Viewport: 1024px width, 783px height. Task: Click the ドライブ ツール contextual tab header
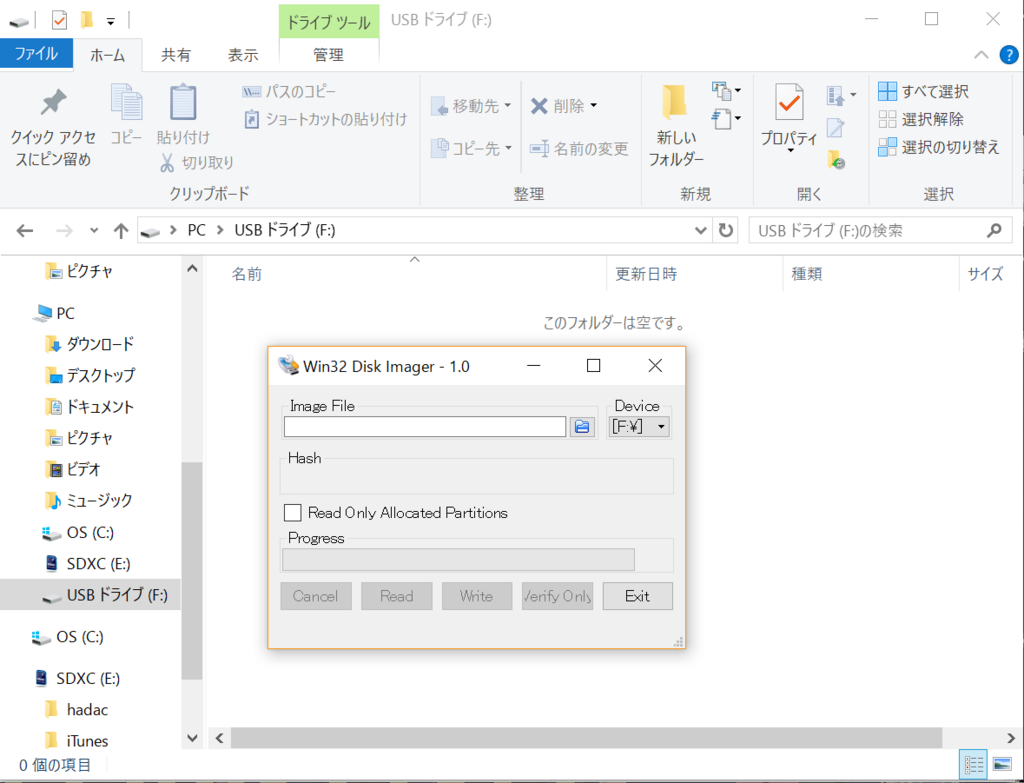(x=328, y=22)
